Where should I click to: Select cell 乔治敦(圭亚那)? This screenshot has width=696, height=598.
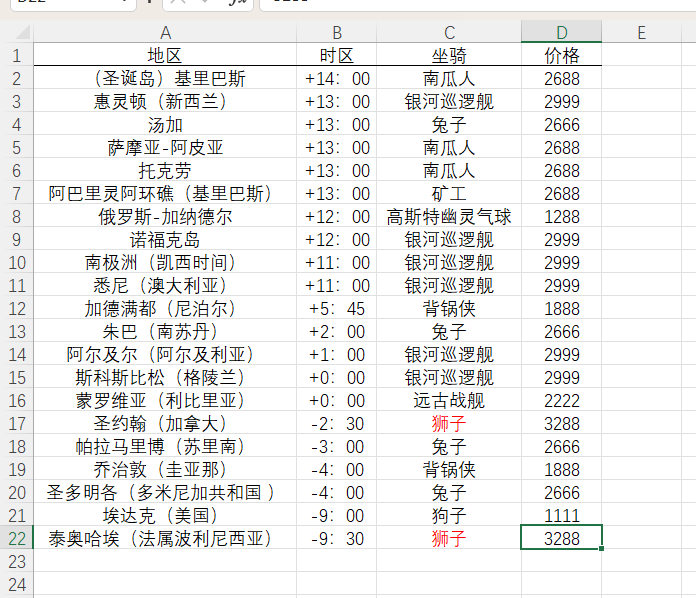point(165,470)
